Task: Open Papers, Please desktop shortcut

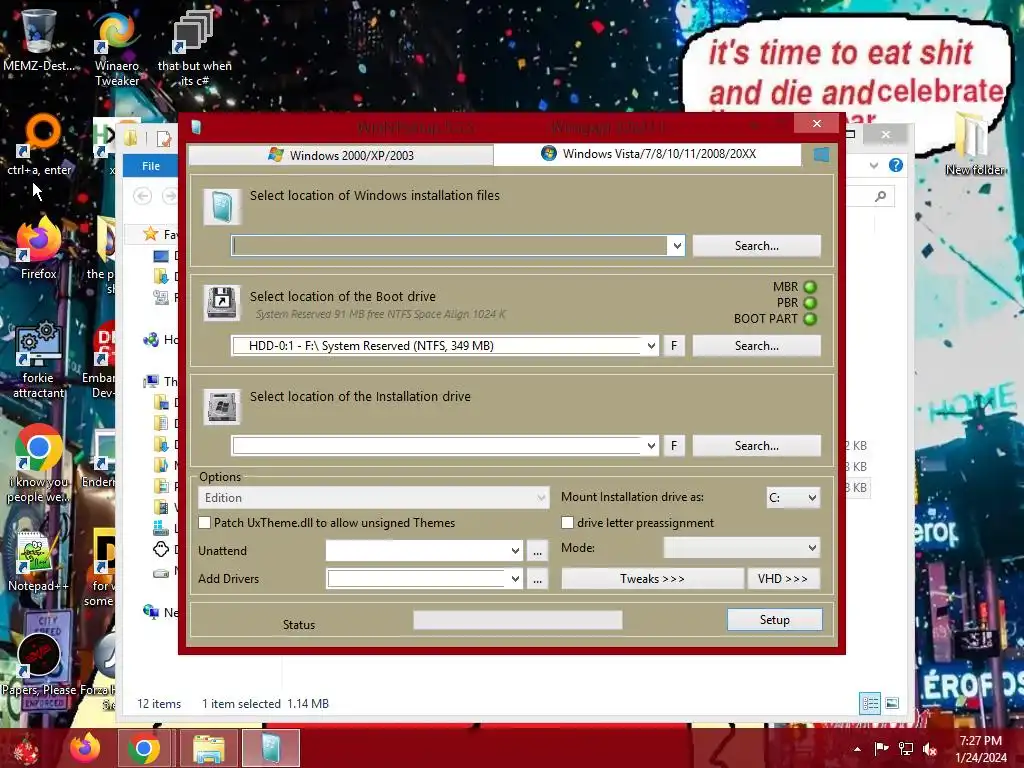Action: click(39, 664)
